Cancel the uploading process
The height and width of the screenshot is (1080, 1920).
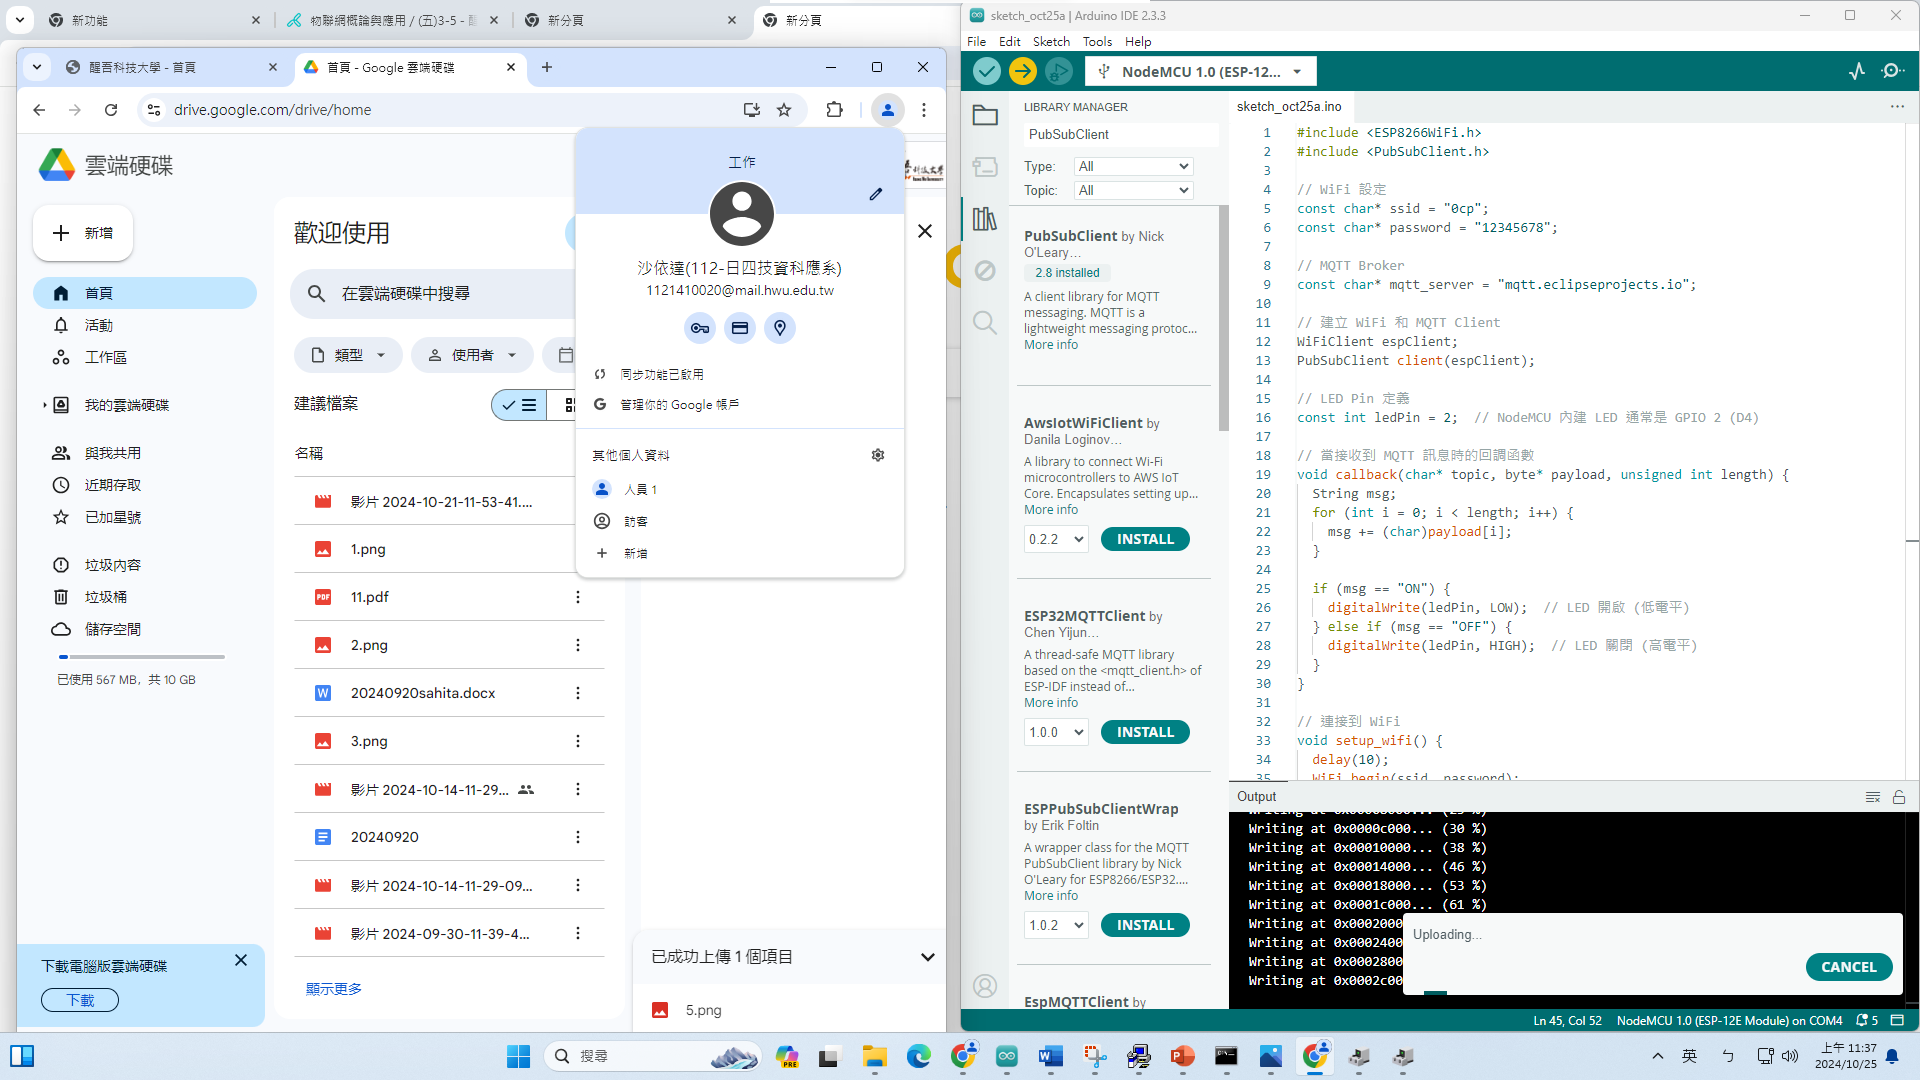(x=1848, y=967)
